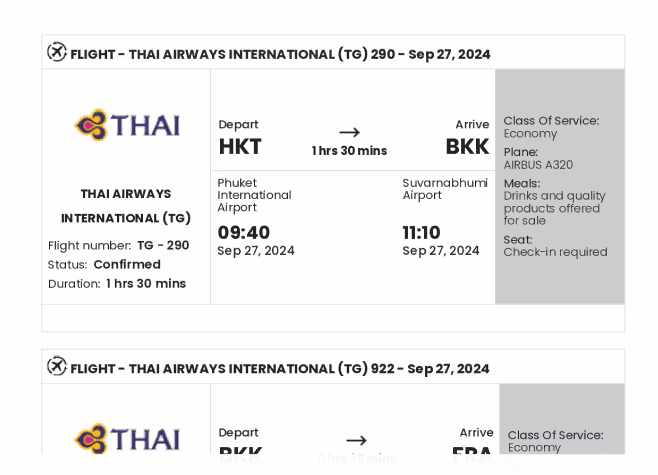Click the flight TG 290 header title
This screenshot has height=475, width=658.
(x=280, y=55)
